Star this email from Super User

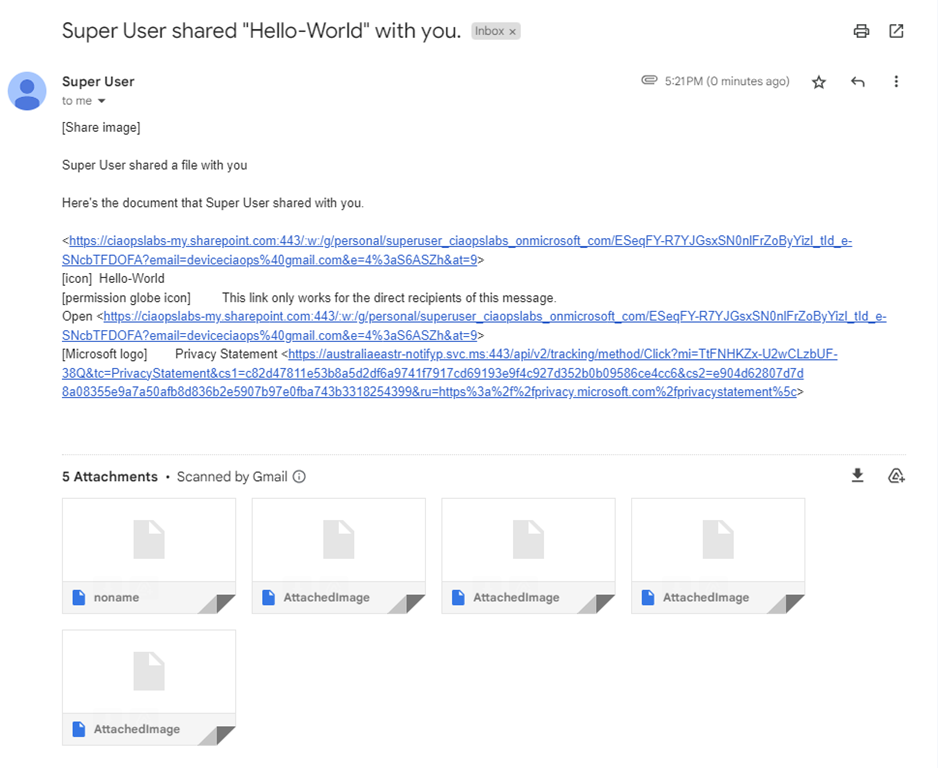click(819, 82)
